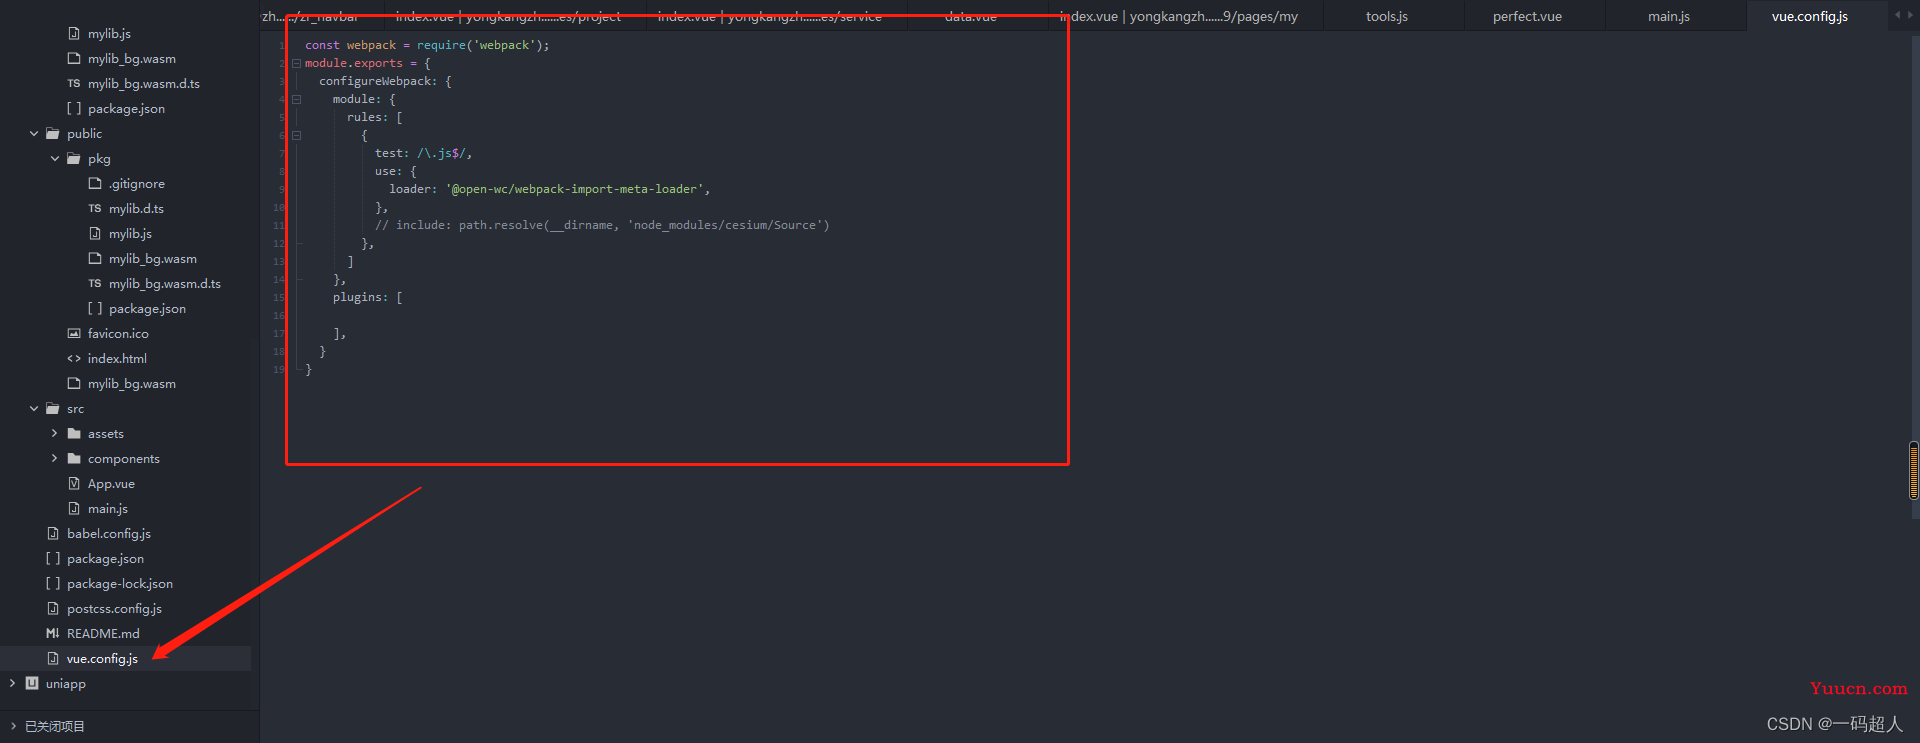
Task: Click the code line "rules: ["
Action: tap(375, 118)
